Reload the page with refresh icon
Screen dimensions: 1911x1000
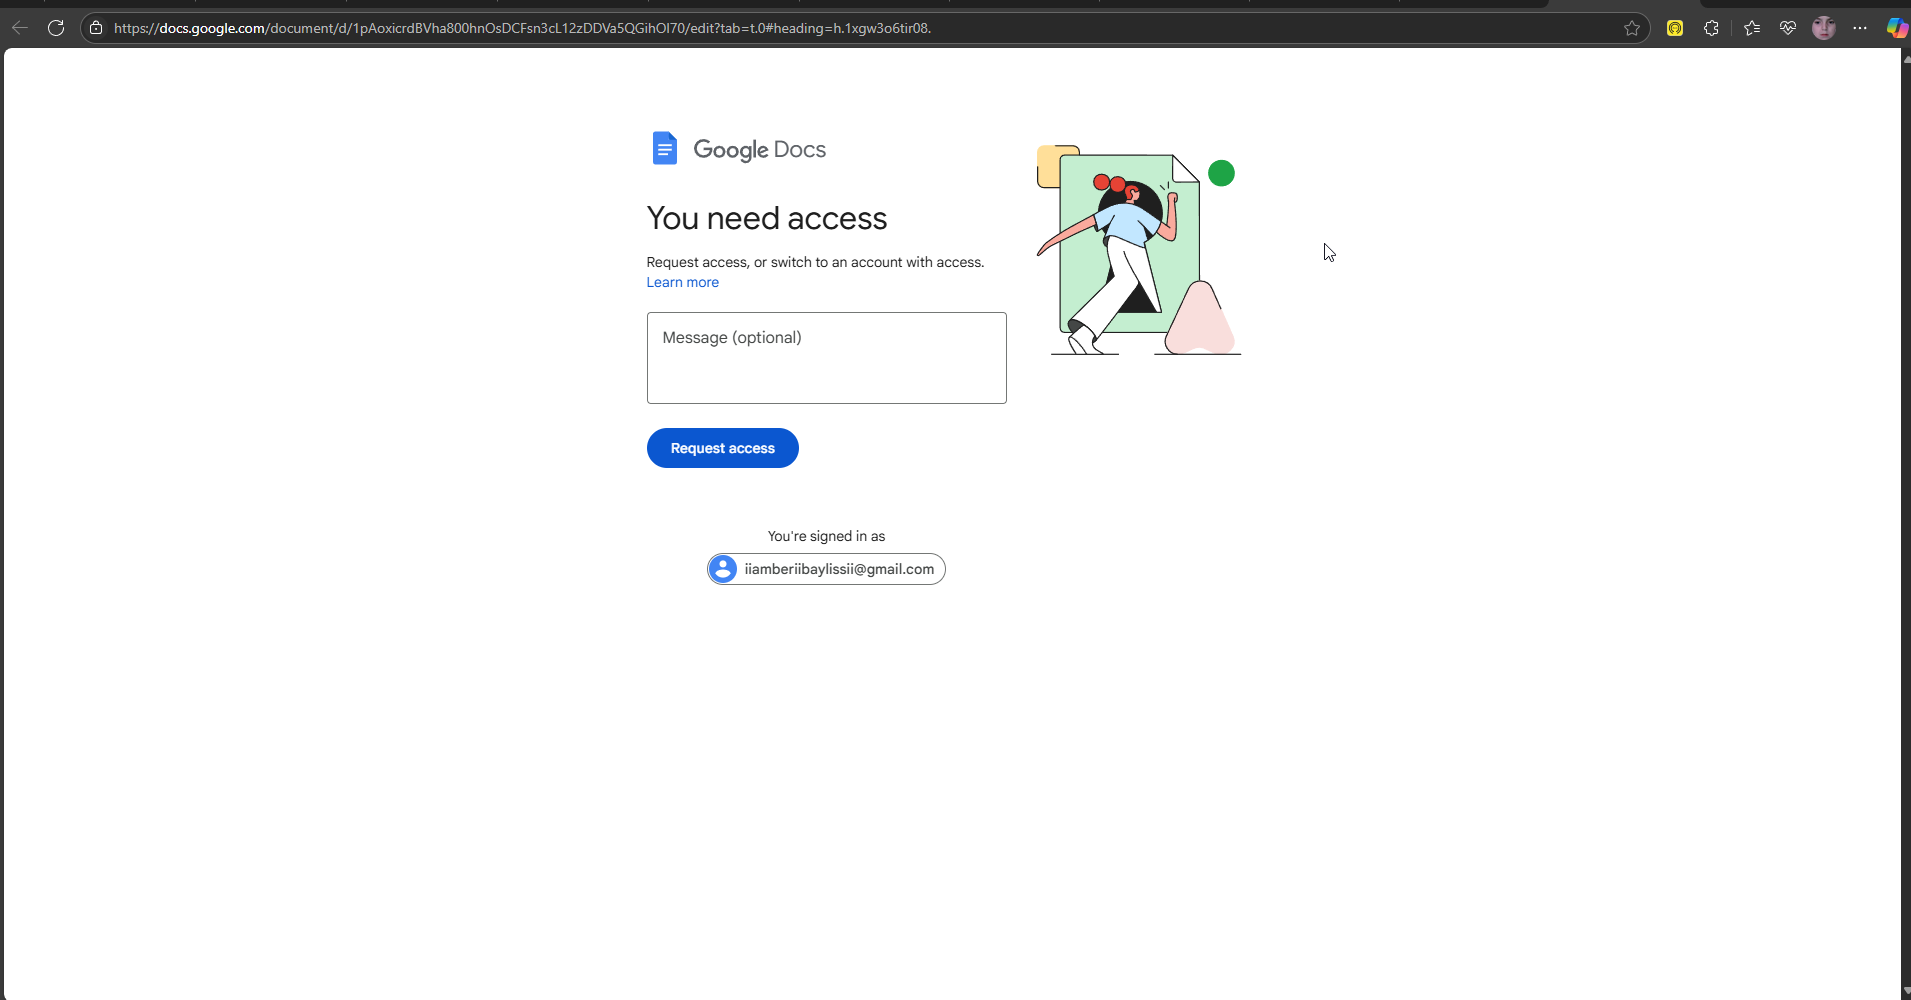(x=56, y=28)
